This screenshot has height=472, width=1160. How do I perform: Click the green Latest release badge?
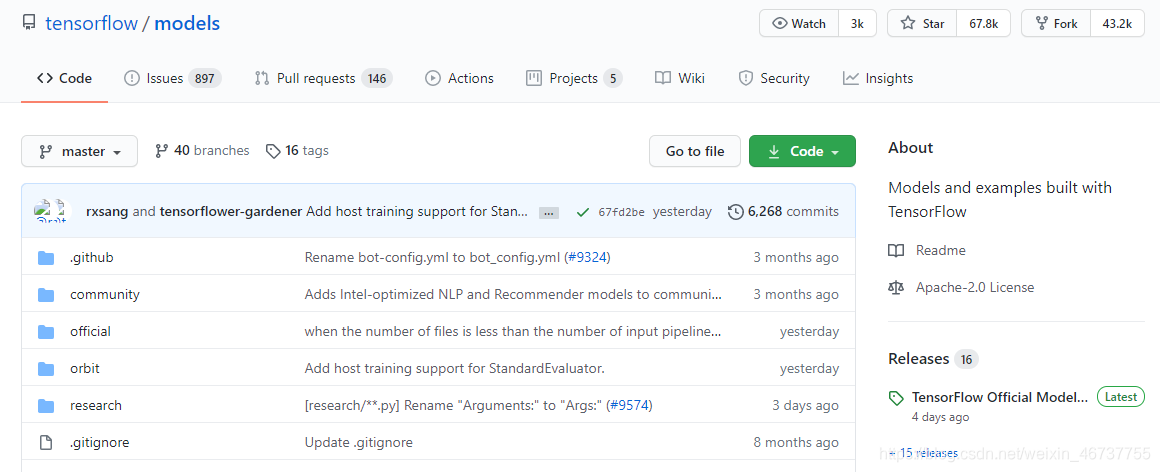click(1120, 397)
